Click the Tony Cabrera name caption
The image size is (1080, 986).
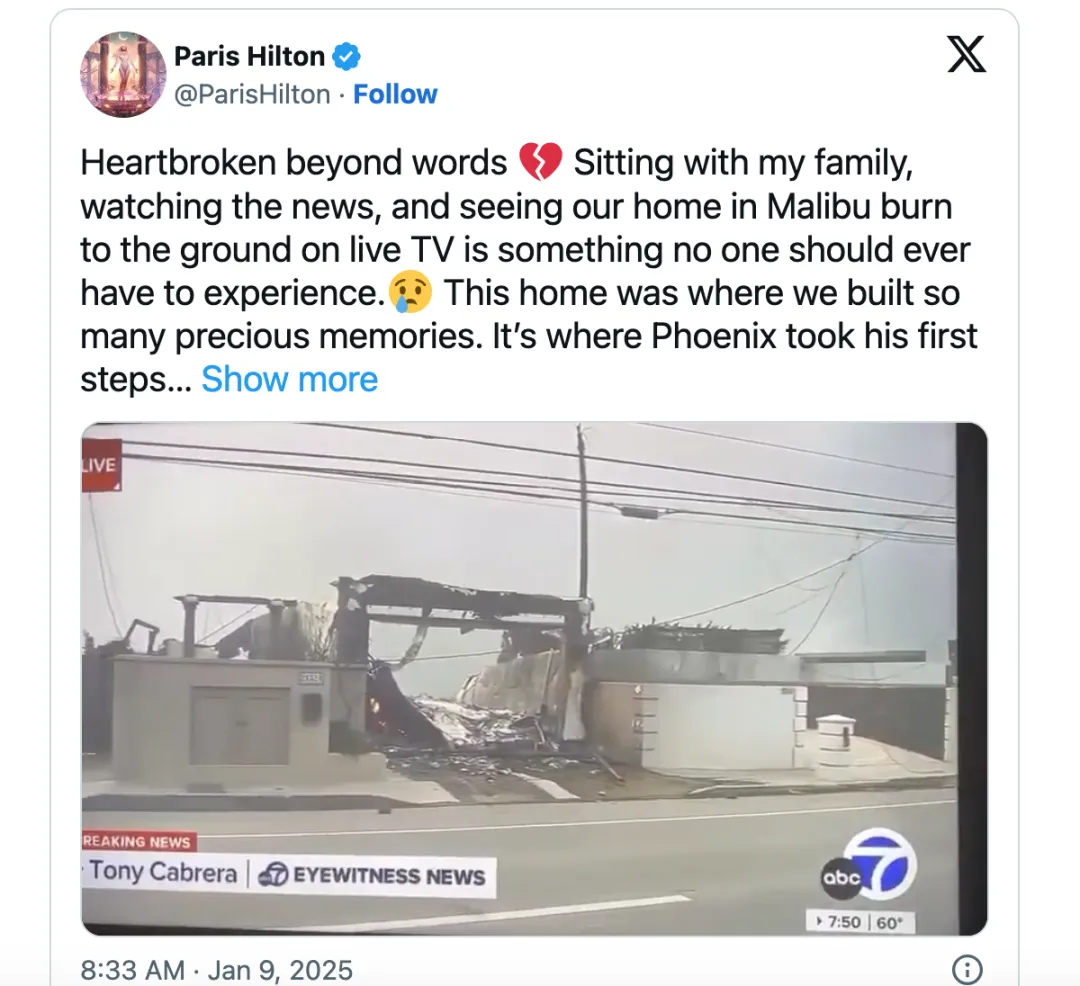163,872
